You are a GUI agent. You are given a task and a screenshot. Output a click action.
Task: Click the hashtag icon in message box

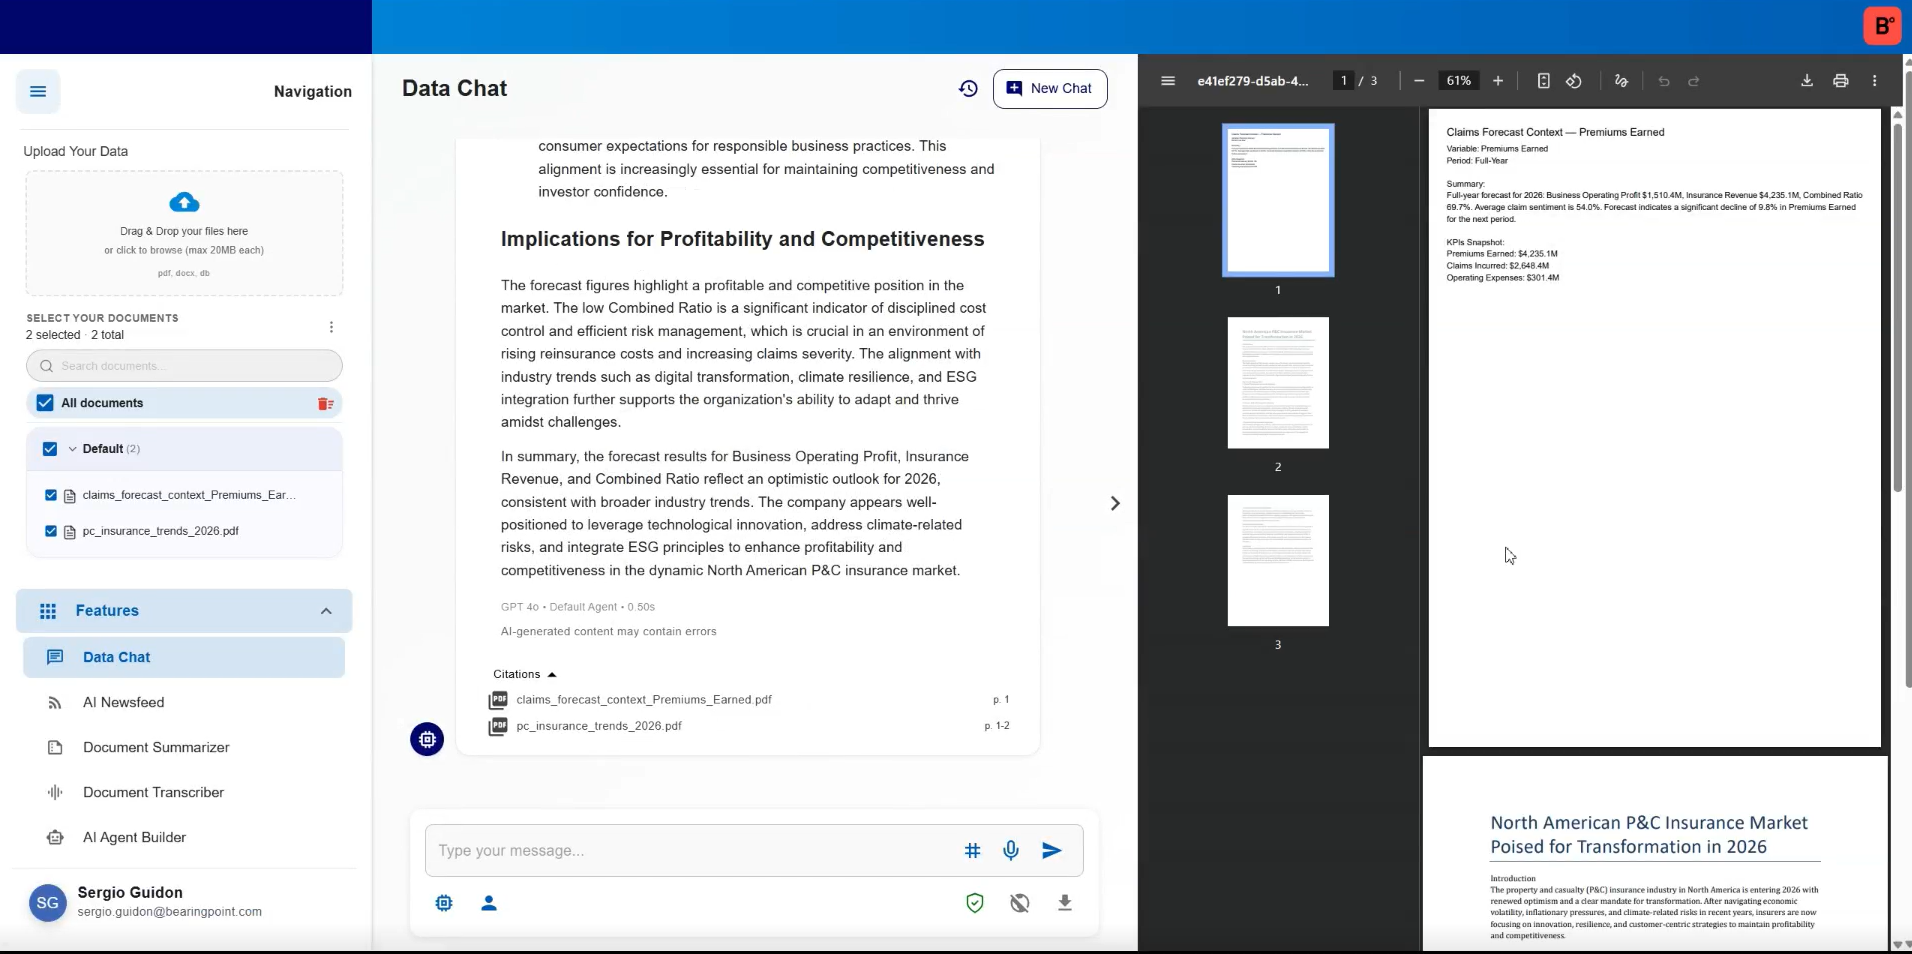click(972, 850)
